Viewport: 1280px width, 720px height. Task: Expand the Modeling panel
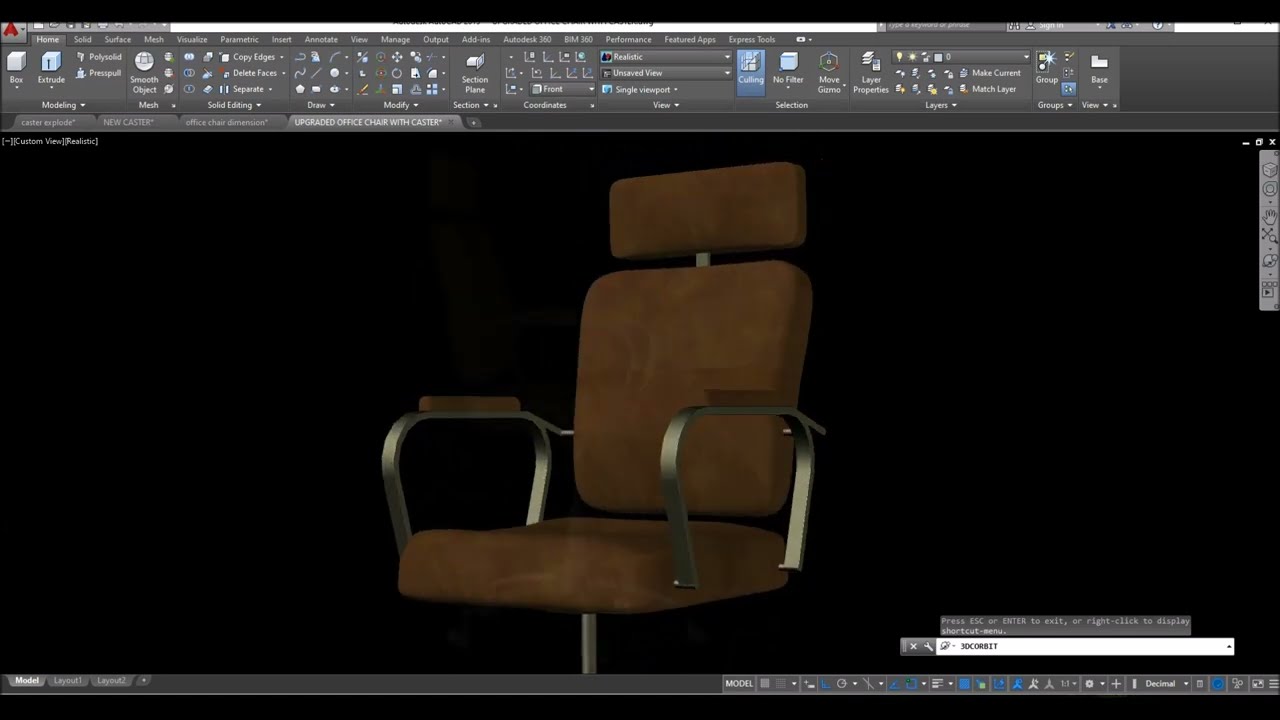pos(63,105)
